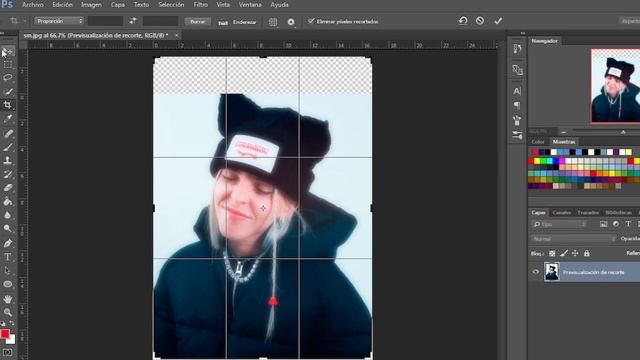Open the Edición menu

click(62, 5)
